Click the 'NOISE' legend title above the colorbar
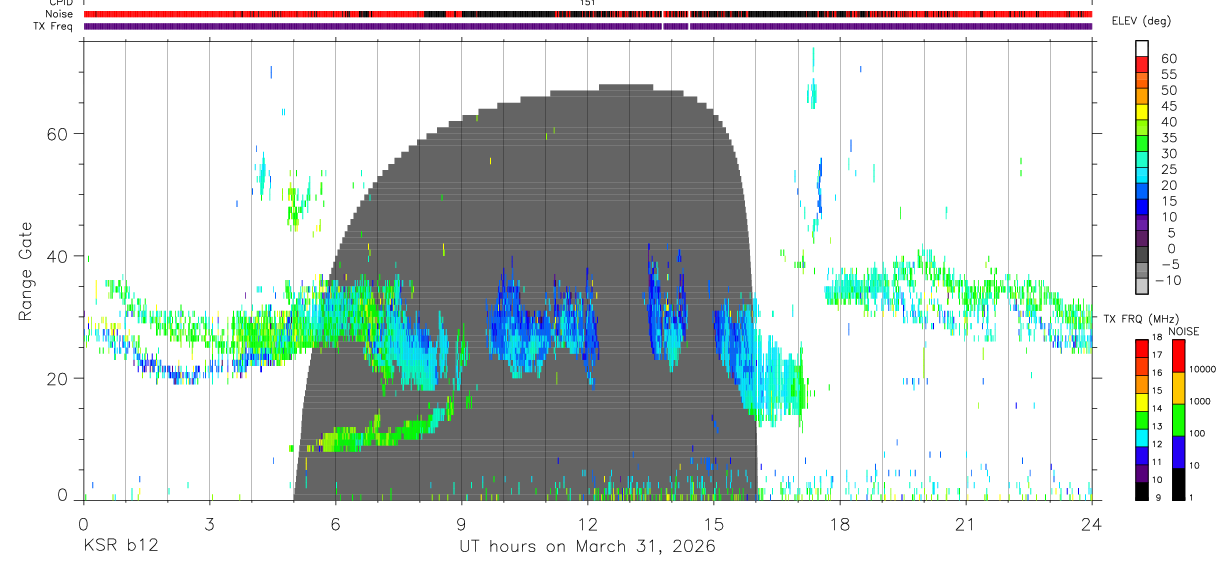 pos(1183,331)
